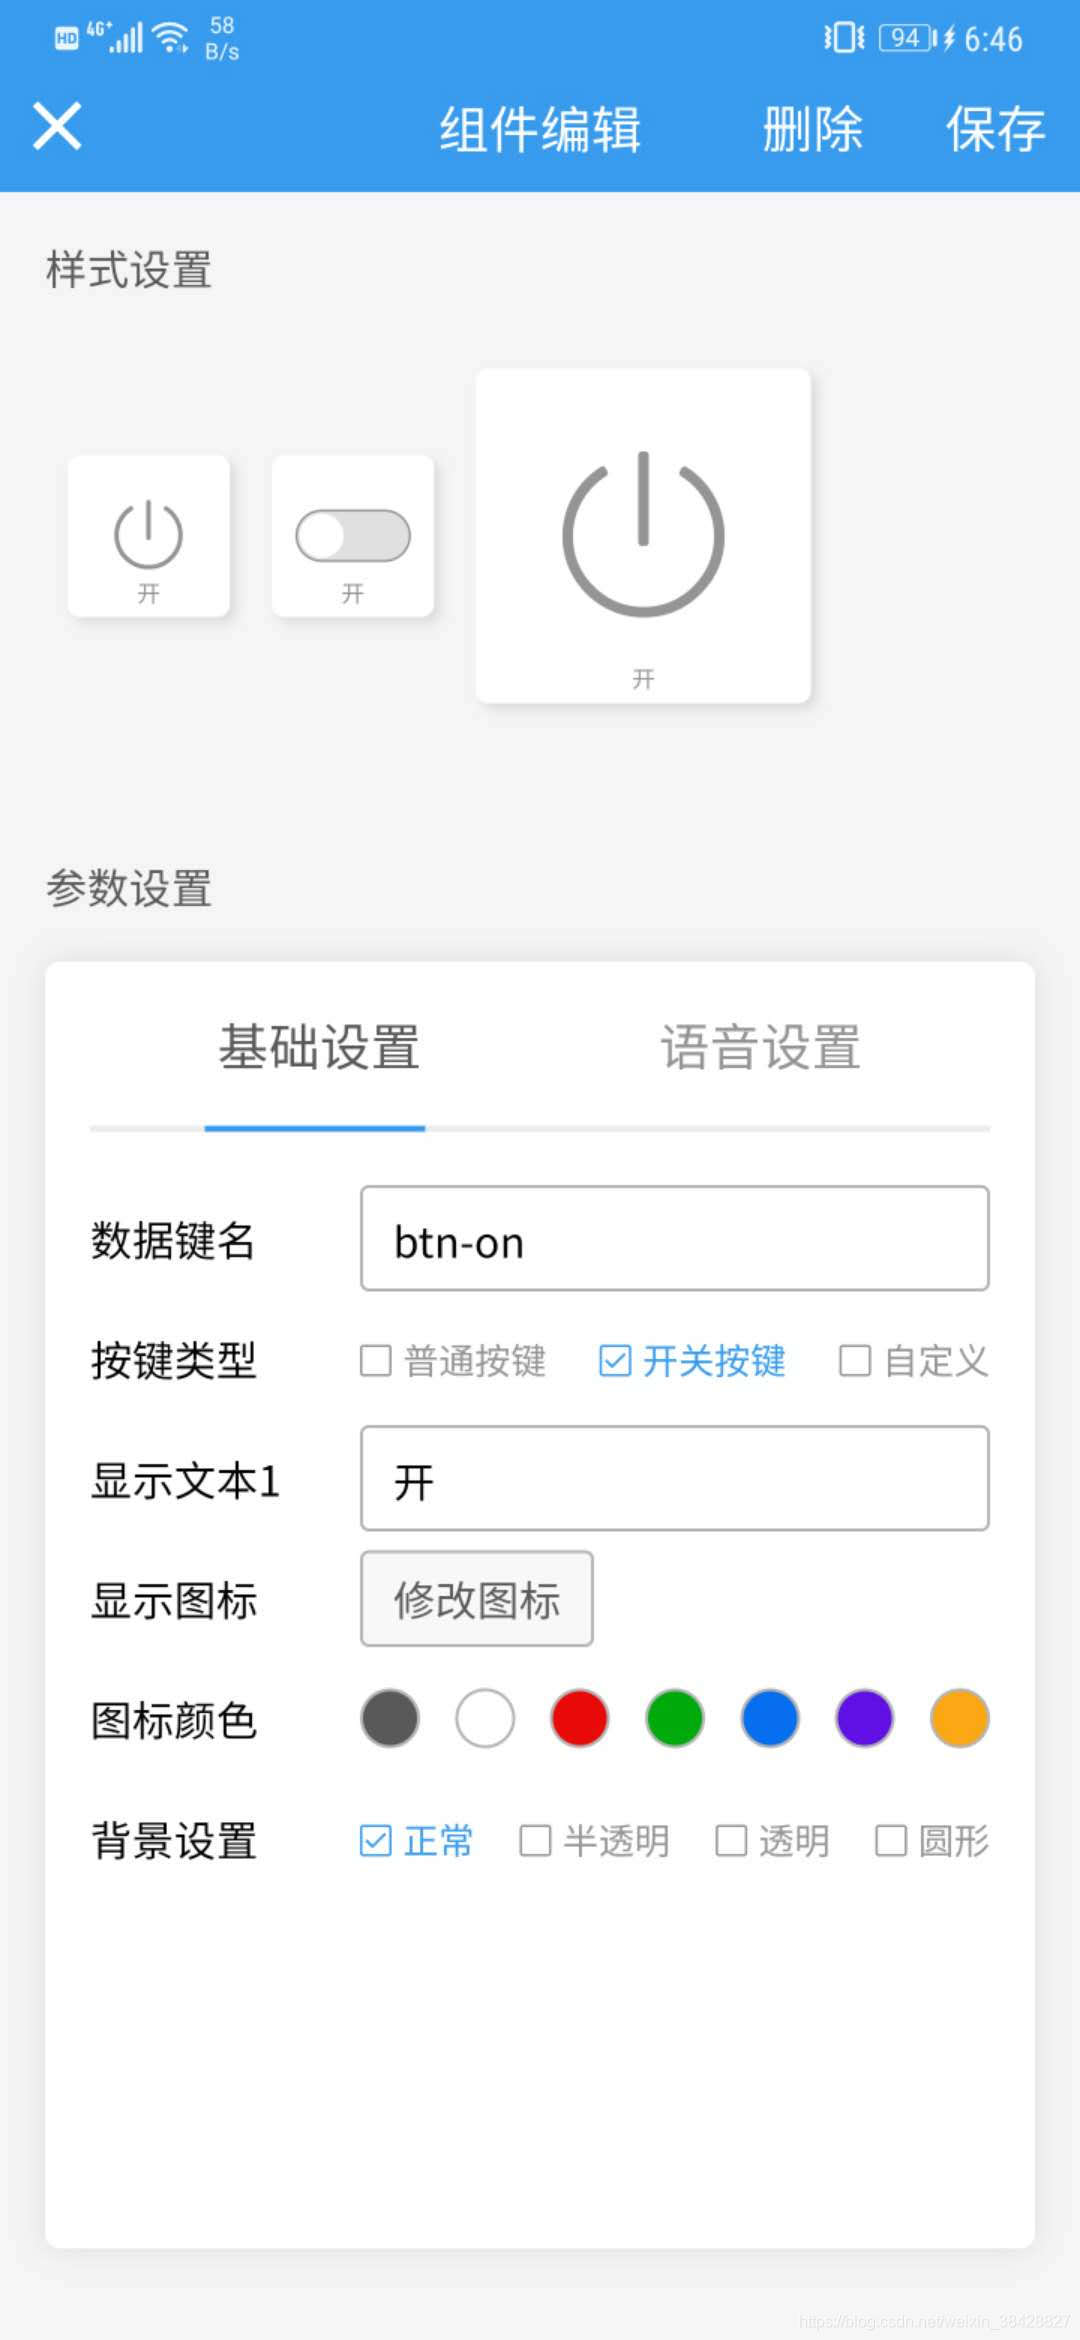
Task: Tap 保存 to save changes
Action: pyautogui.click(x=996, y=130)
